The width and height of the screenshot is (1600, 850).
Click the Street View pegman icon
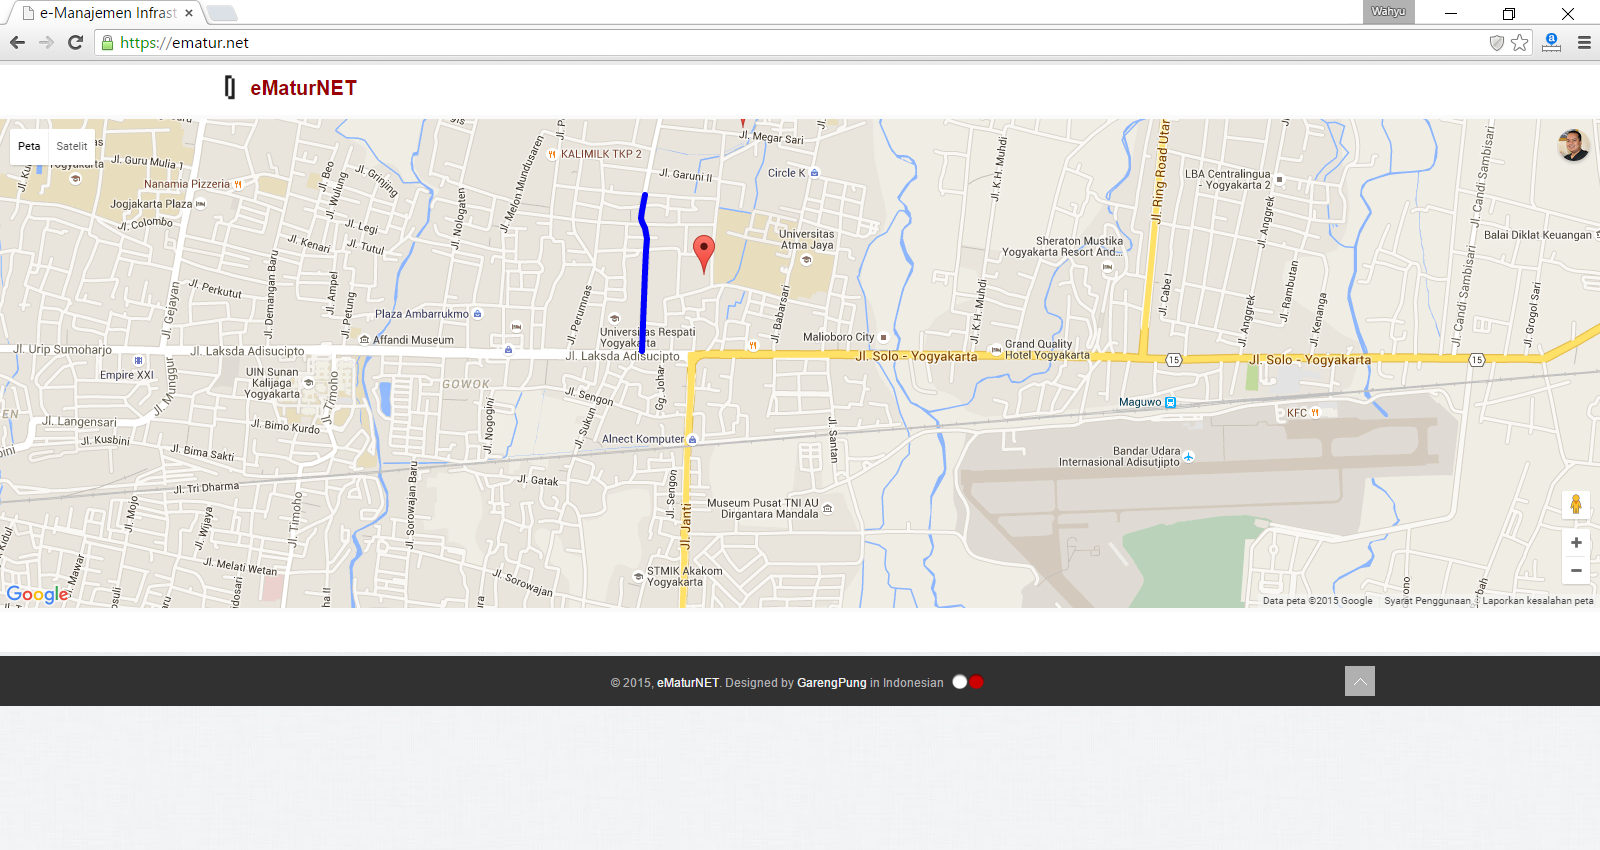[1576, 504]
